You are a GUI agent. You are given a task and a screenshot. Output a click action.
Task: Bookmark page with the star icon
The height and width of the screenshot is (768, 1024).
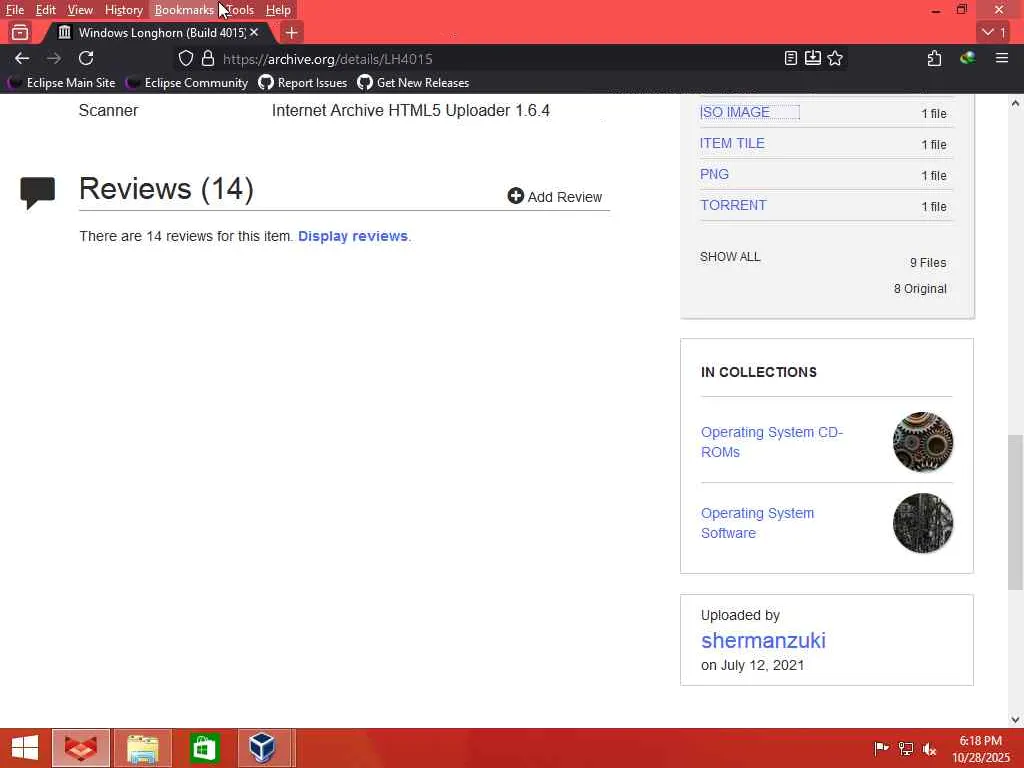(835, 59)
